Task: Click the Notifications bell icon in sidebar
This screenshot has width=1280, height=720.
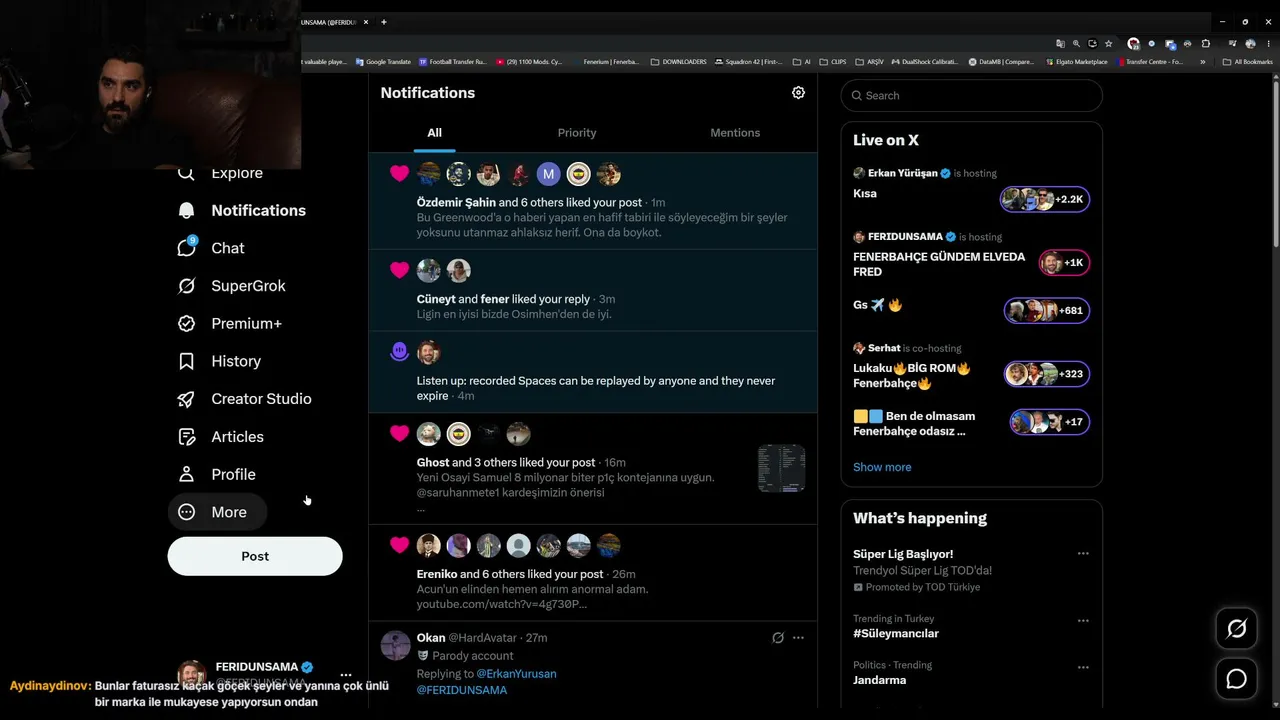Action: (186, 210)
